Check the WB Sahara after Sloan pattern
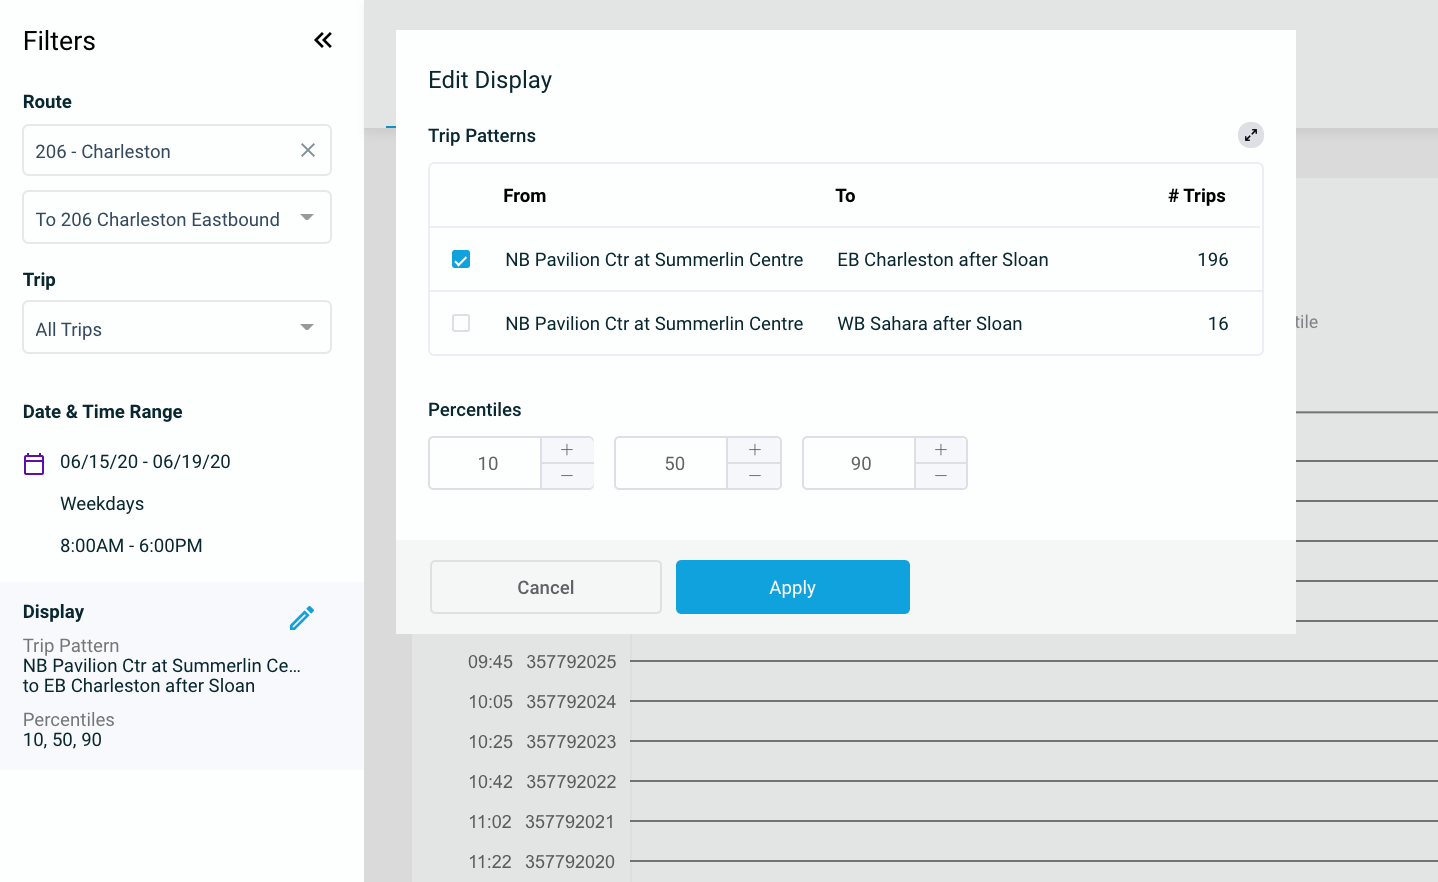The height and width of the screenshot is (882, 1438). point(461,323)
